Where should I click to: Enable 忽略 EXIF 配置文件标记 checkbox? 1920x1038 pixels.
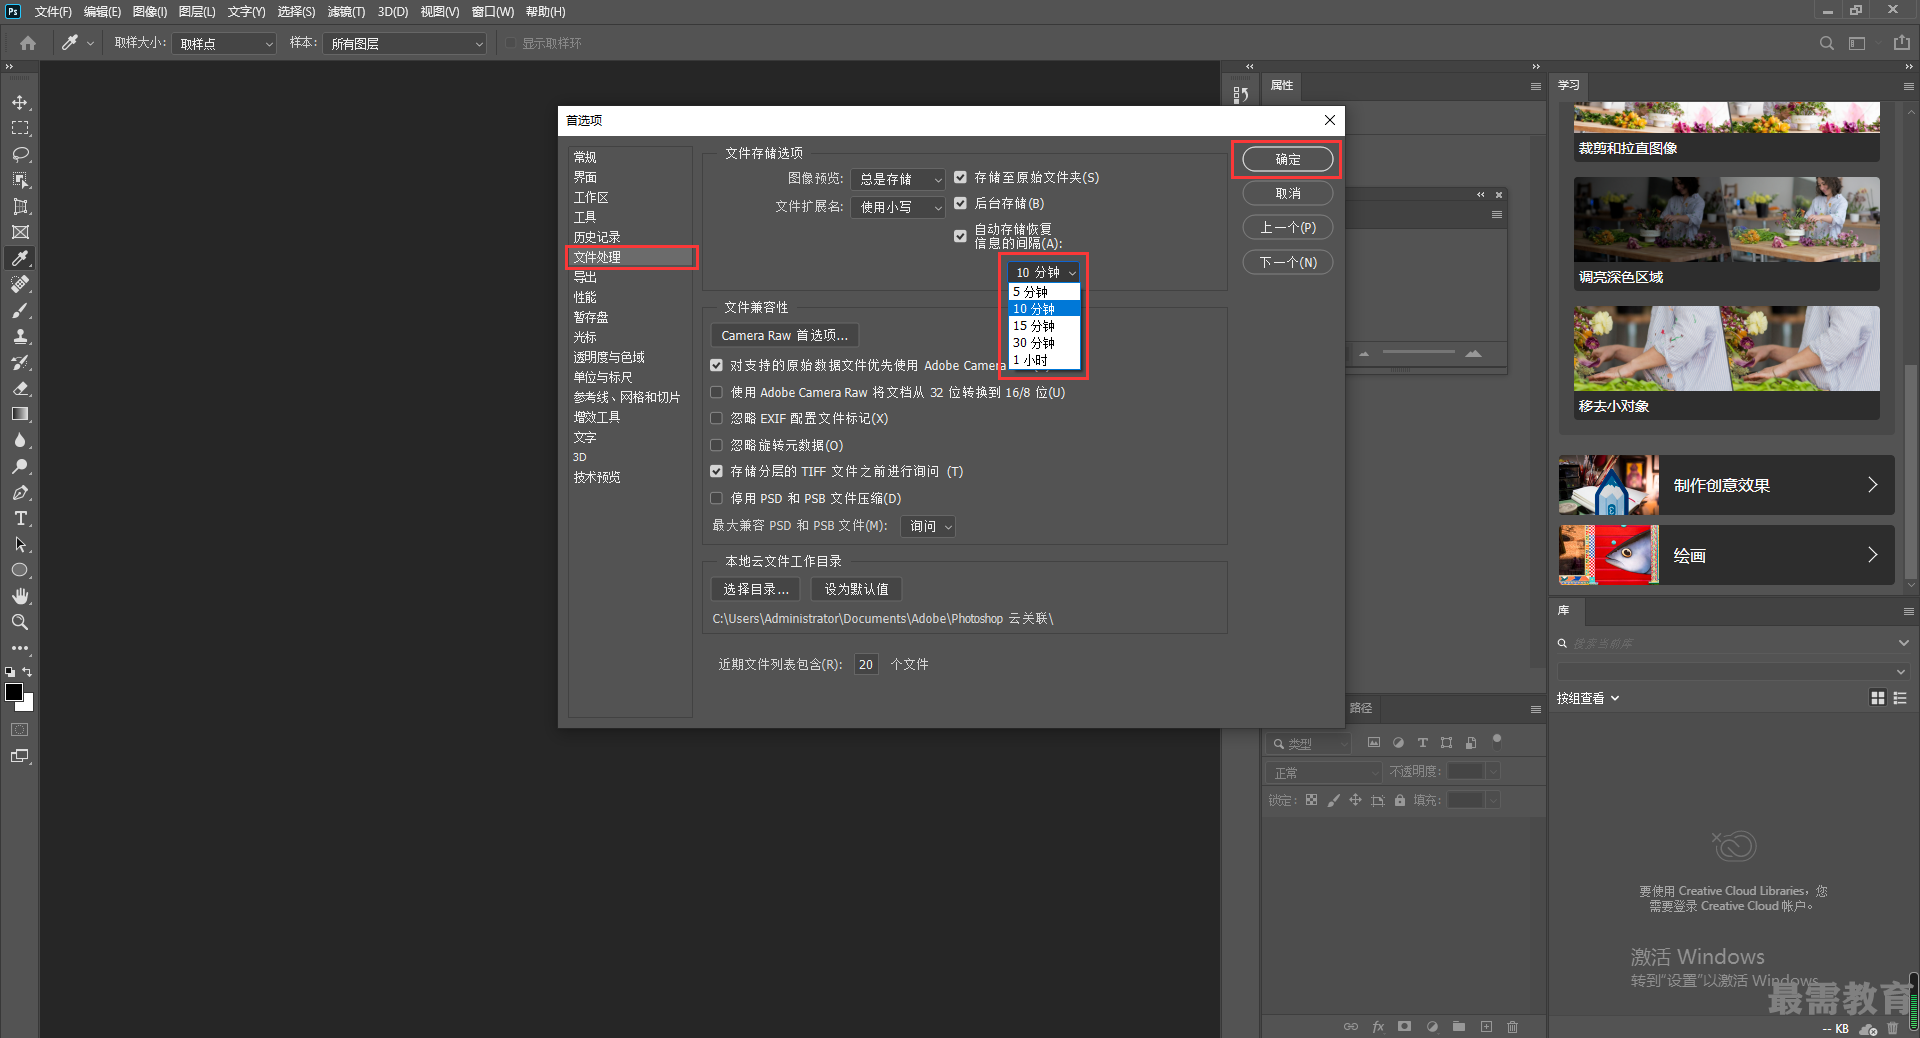pos(716,418)
